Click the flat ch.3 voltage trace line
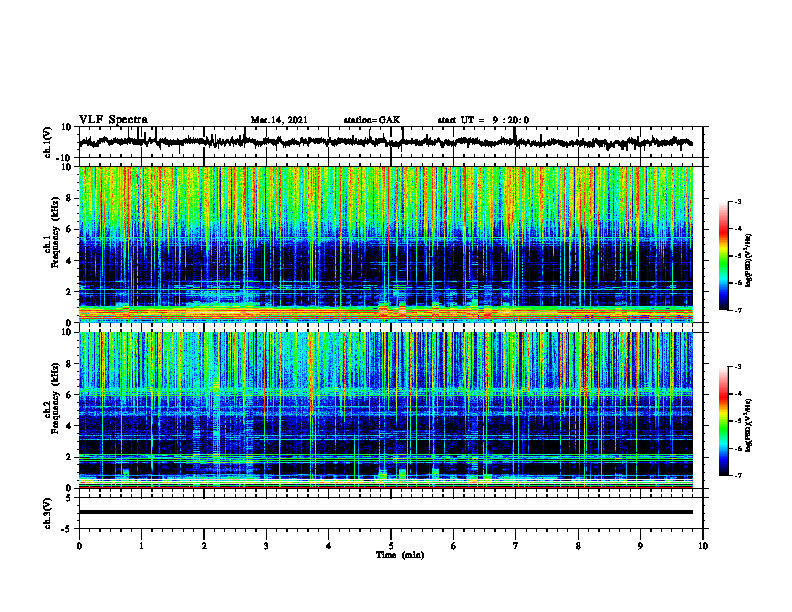 tap(385, 512)
